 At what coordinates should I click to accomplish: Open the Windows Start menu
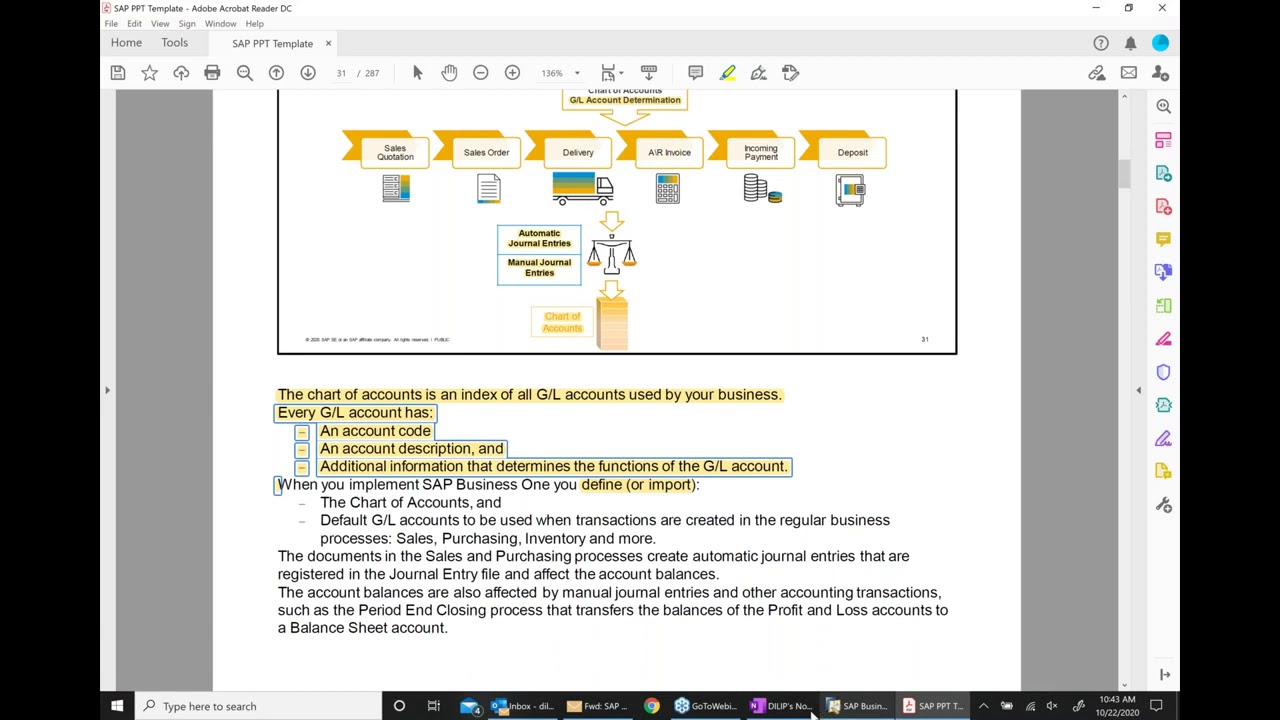coord(117,706)
